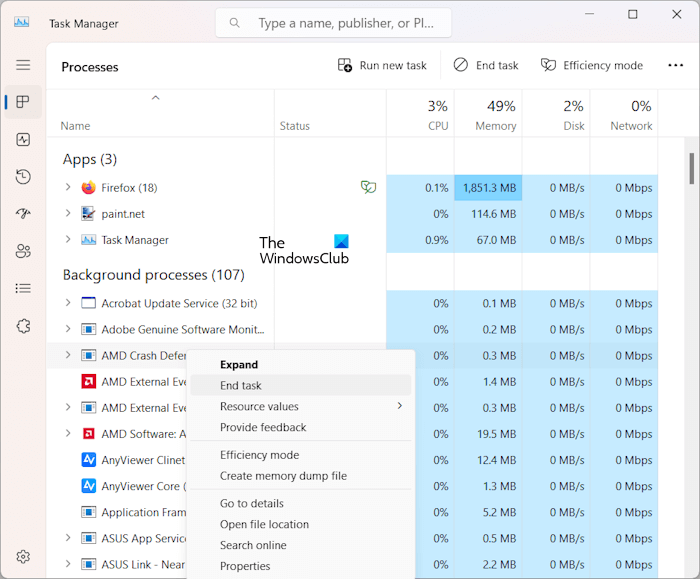Open Task Manager settings gear
Viewport: 700px width, 579px height.
(23, 557)
